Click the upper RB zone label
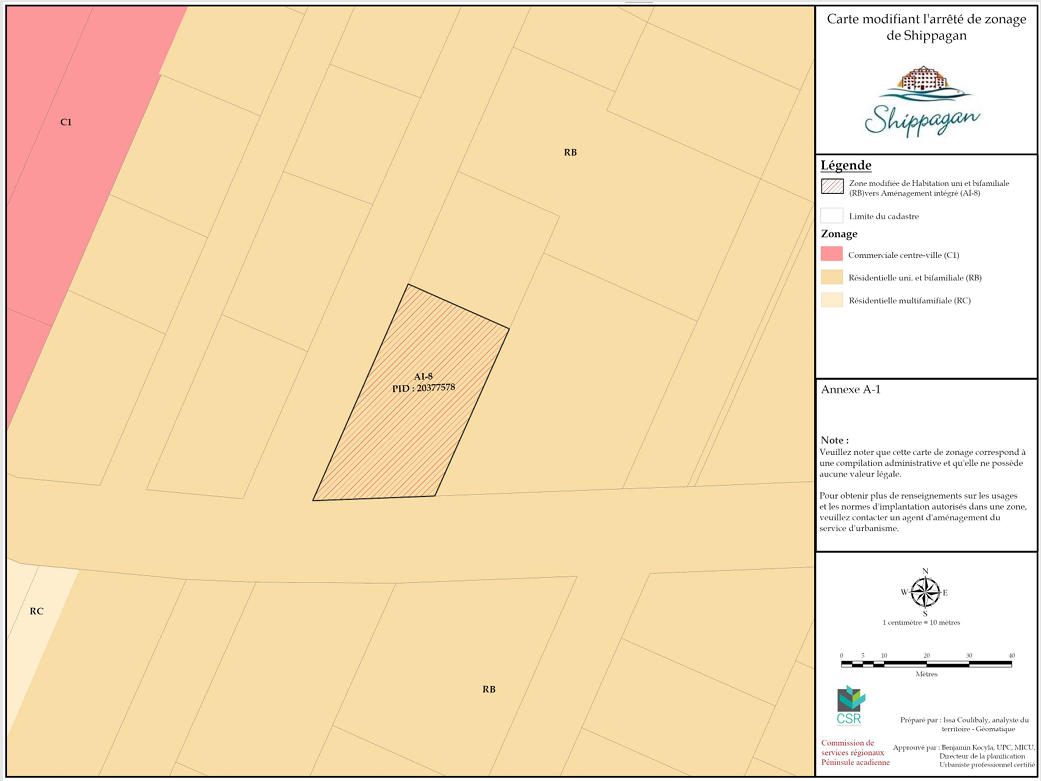The image size is (1041, 781). (x=570, y=152)
